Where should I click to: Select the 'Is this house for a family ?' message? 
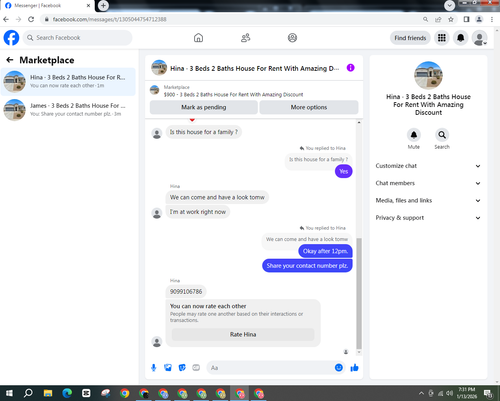click(204, 132)
